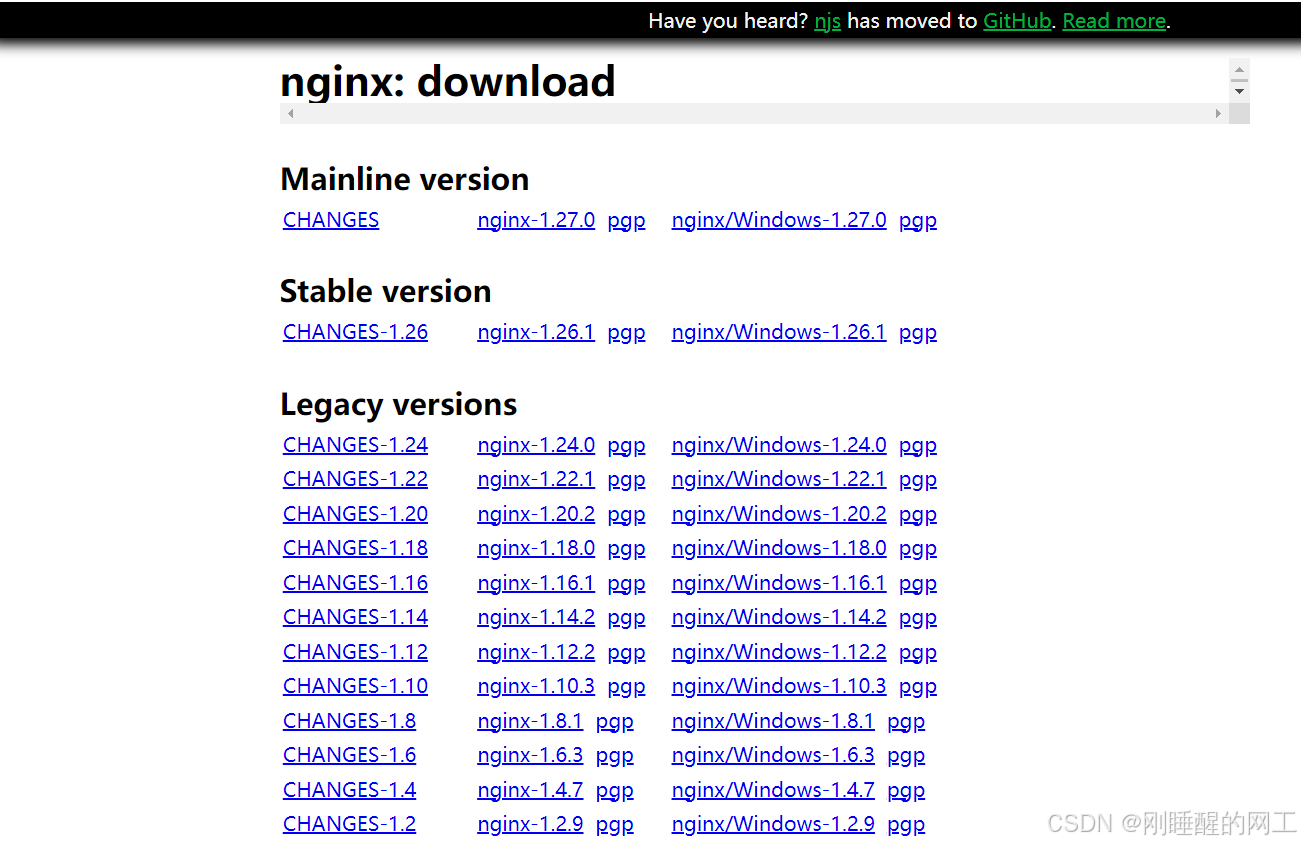Click the scroll down arrow beside the heading
Viewport: 1301px width, 845px height.
1239,91
